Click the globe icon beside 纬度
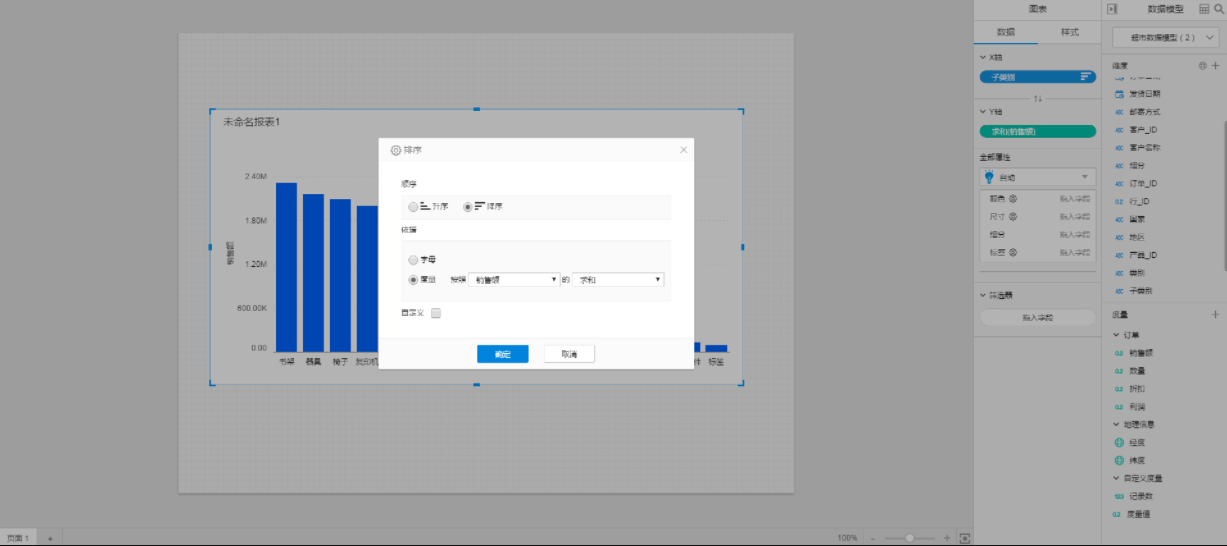The image size is (1227, 546). 1119,460
